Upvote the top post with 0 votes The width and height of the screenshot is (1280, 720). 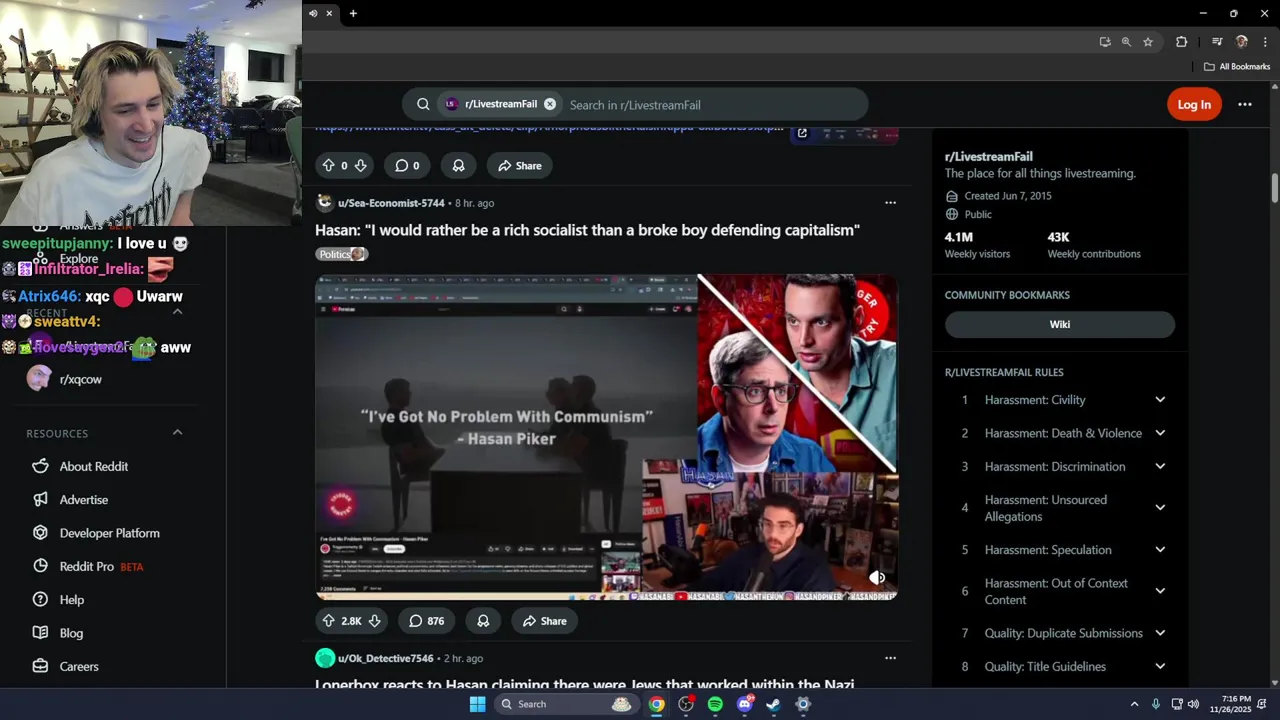click(x=328, y=166)
